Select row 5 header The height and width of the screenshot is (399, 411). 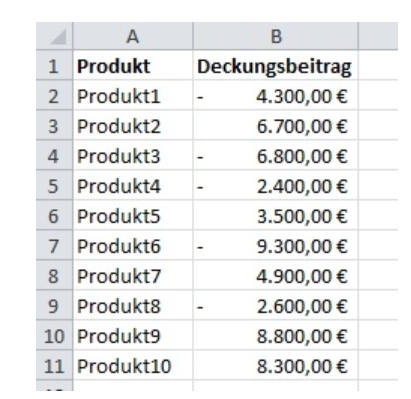[54, 185]
